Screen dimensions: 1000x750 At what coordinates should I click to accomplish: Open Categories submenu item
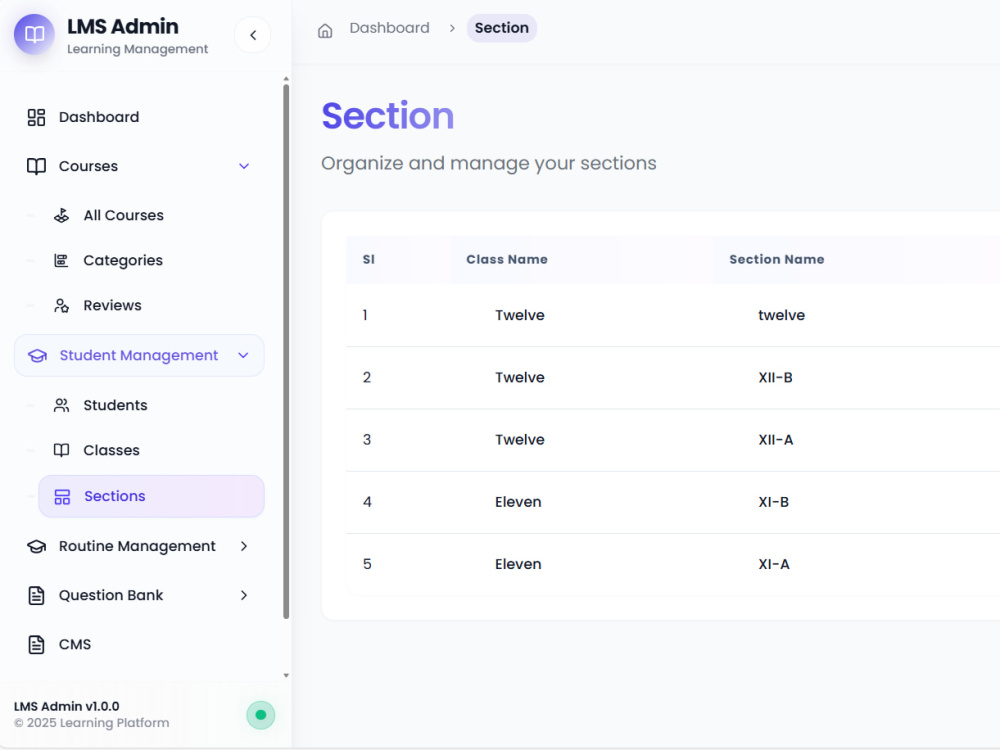click(x=123, y=260)
